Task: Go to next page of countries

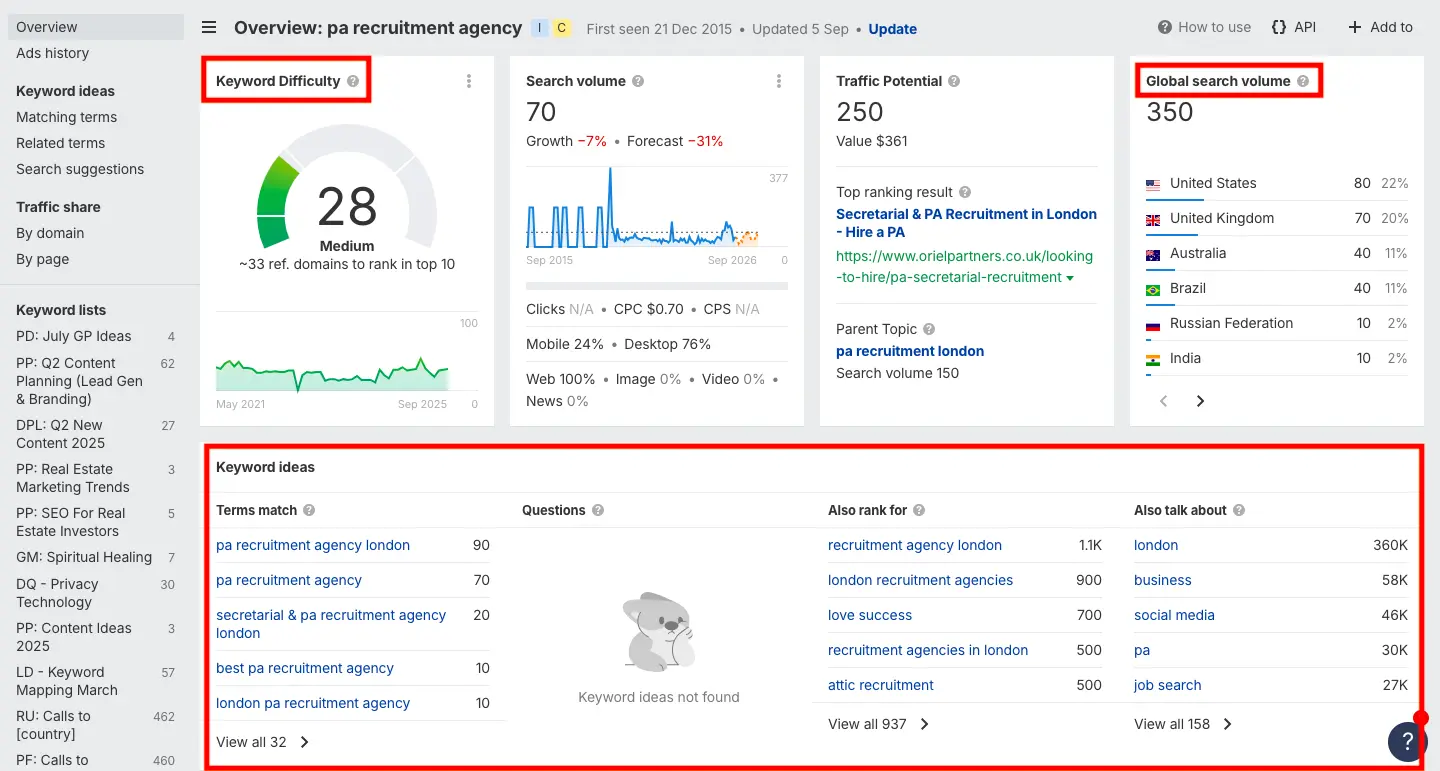Action: [1200, 401]
